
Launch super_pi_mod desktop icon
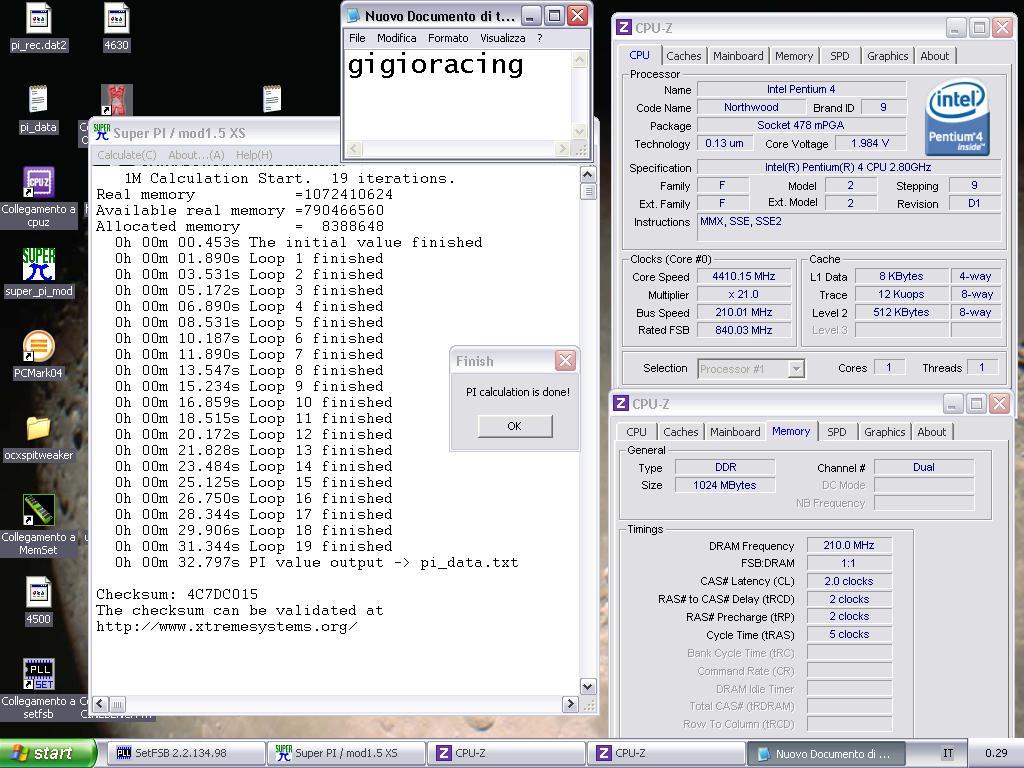39,264
